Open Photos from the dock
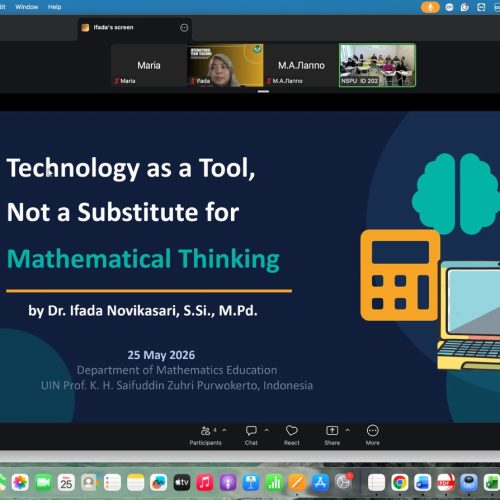The height and width of the screenshot is (500, 500). (20, 482)
